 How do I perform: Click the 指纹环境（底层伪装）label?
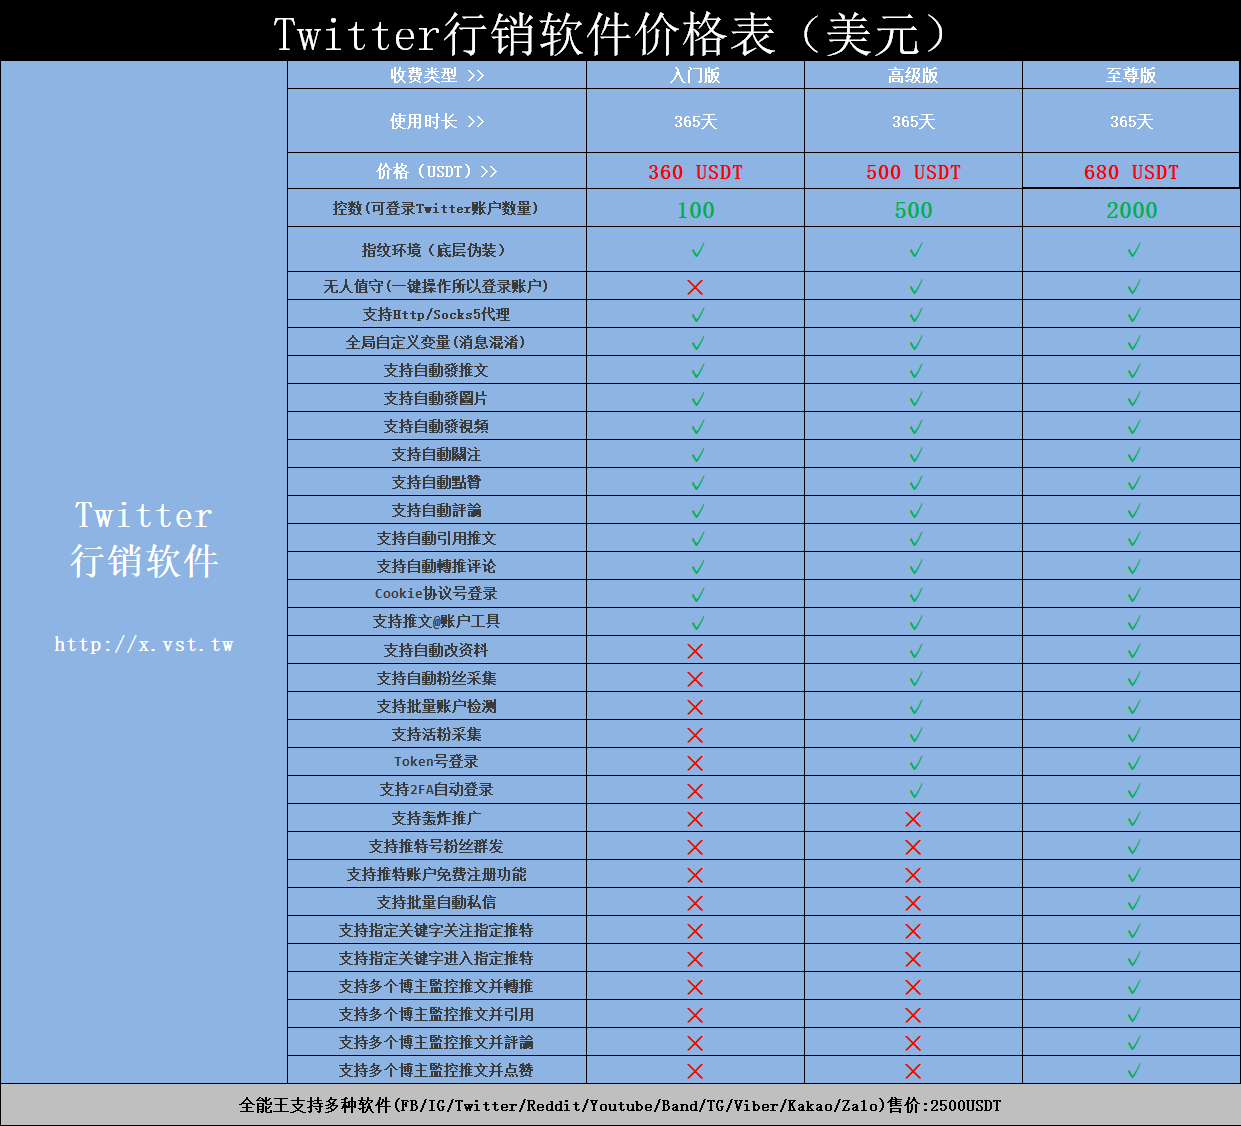(x=436, y=250)
